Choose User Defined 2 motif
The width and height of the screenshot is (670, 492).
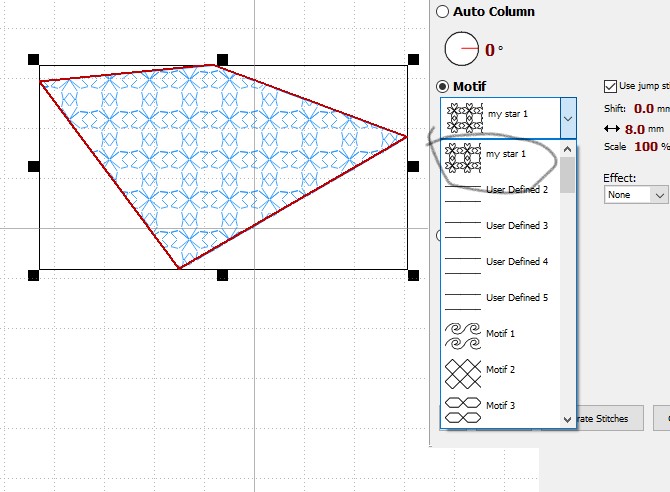(500, 194)
